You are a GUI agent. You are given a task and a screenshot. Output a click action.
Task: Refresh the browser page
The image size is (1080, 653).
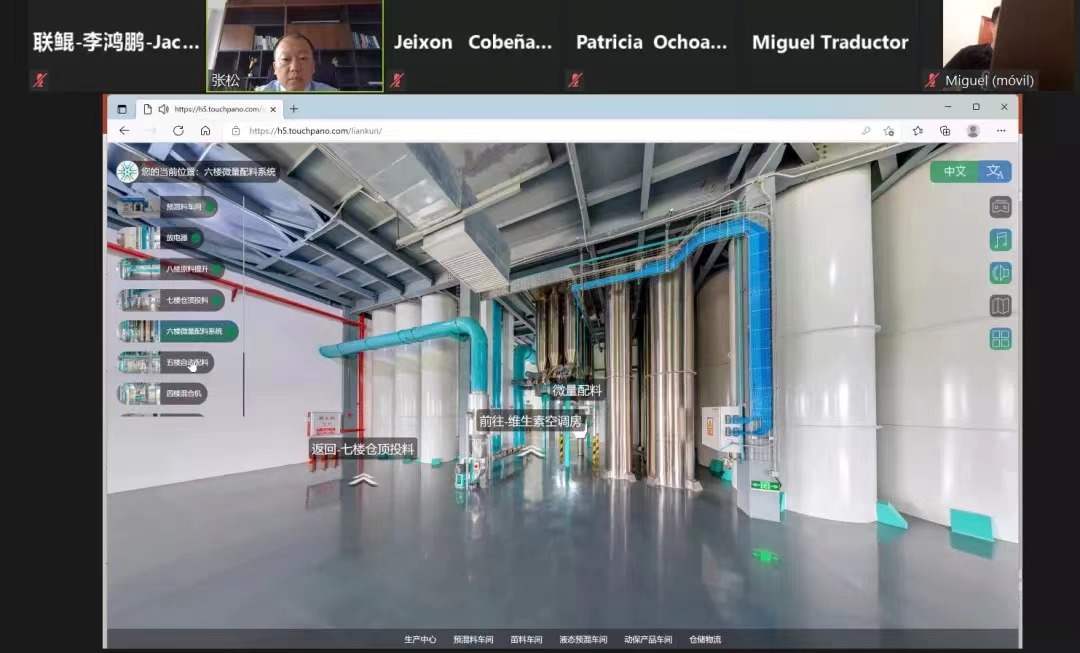coord(178,130)
